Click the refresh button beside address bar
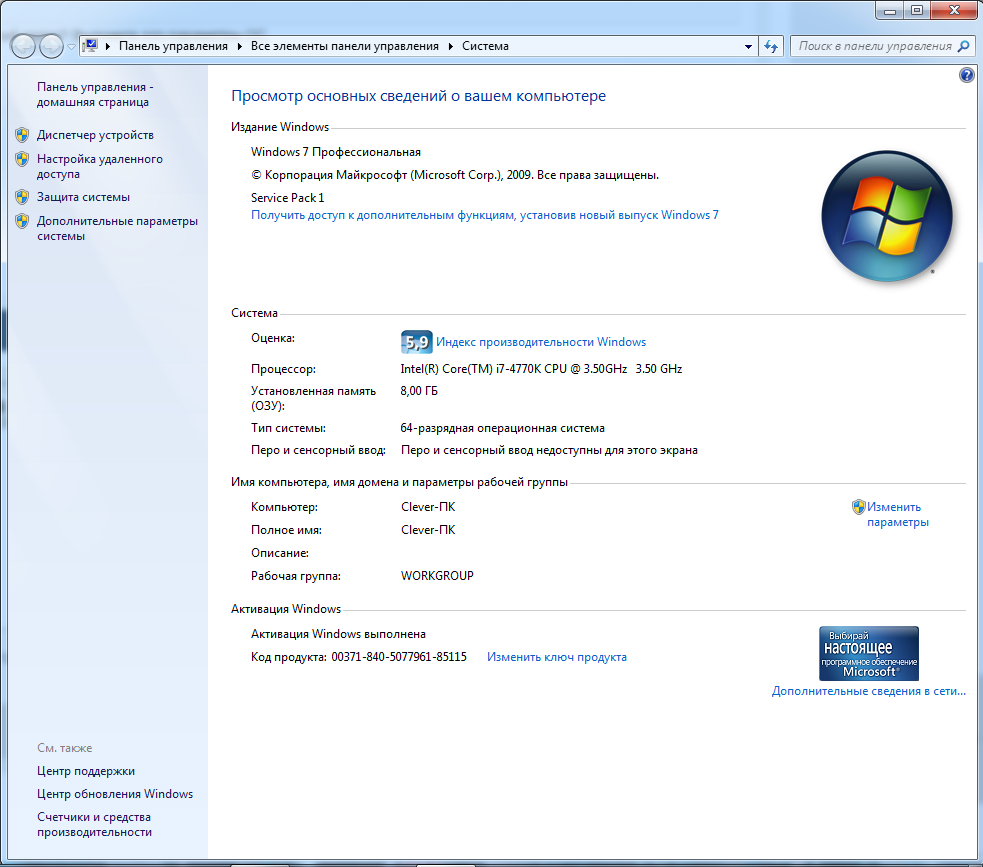 [x=771, y=46]
